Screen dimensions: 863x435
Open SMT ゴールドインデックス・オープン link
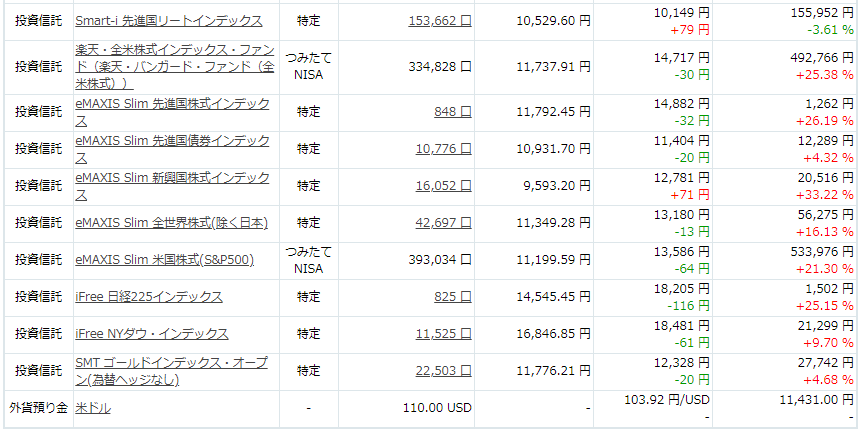pos(172,371)
